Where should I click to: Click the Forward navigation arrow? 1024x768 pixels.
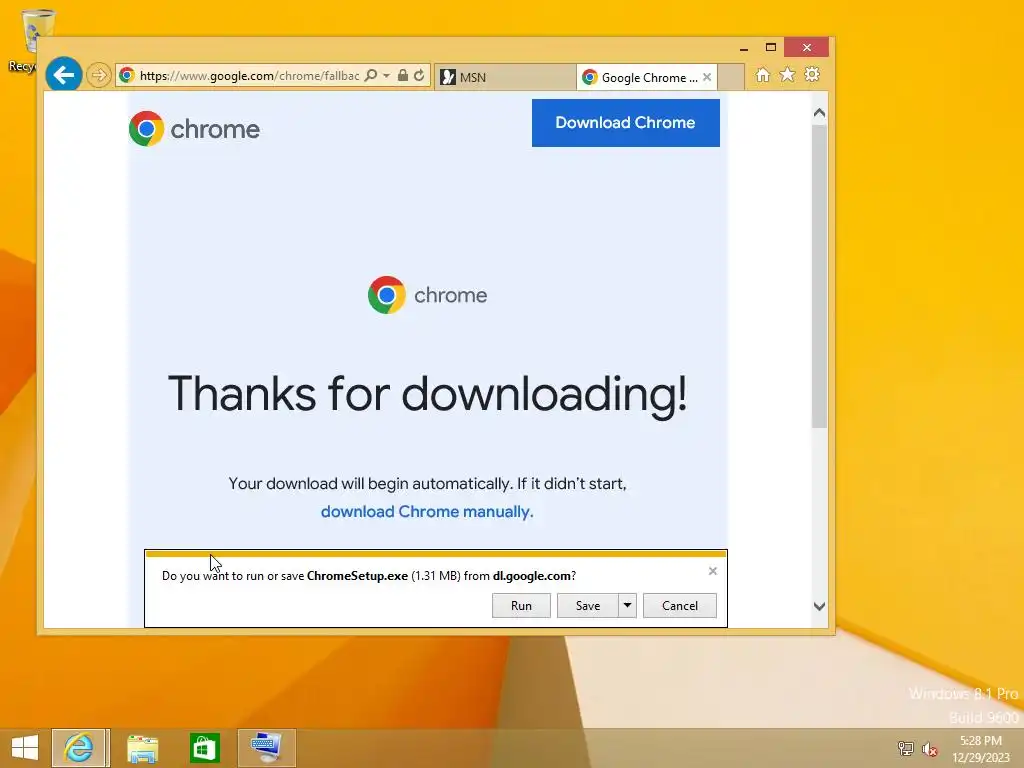coord(99,76)
